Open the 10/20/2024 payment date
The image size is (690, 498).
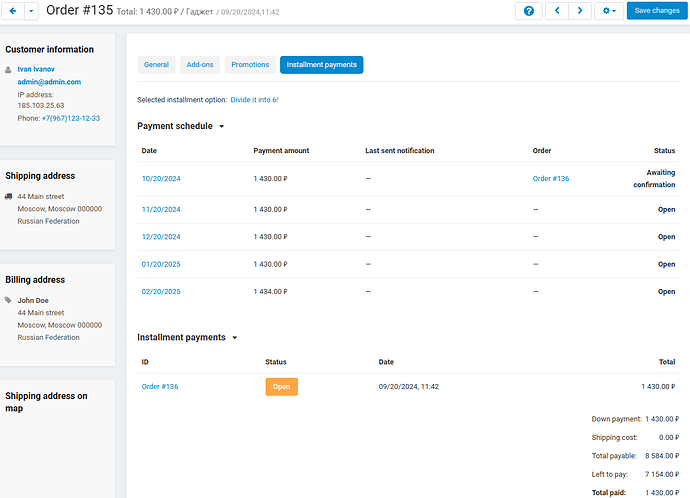point(161,179)
